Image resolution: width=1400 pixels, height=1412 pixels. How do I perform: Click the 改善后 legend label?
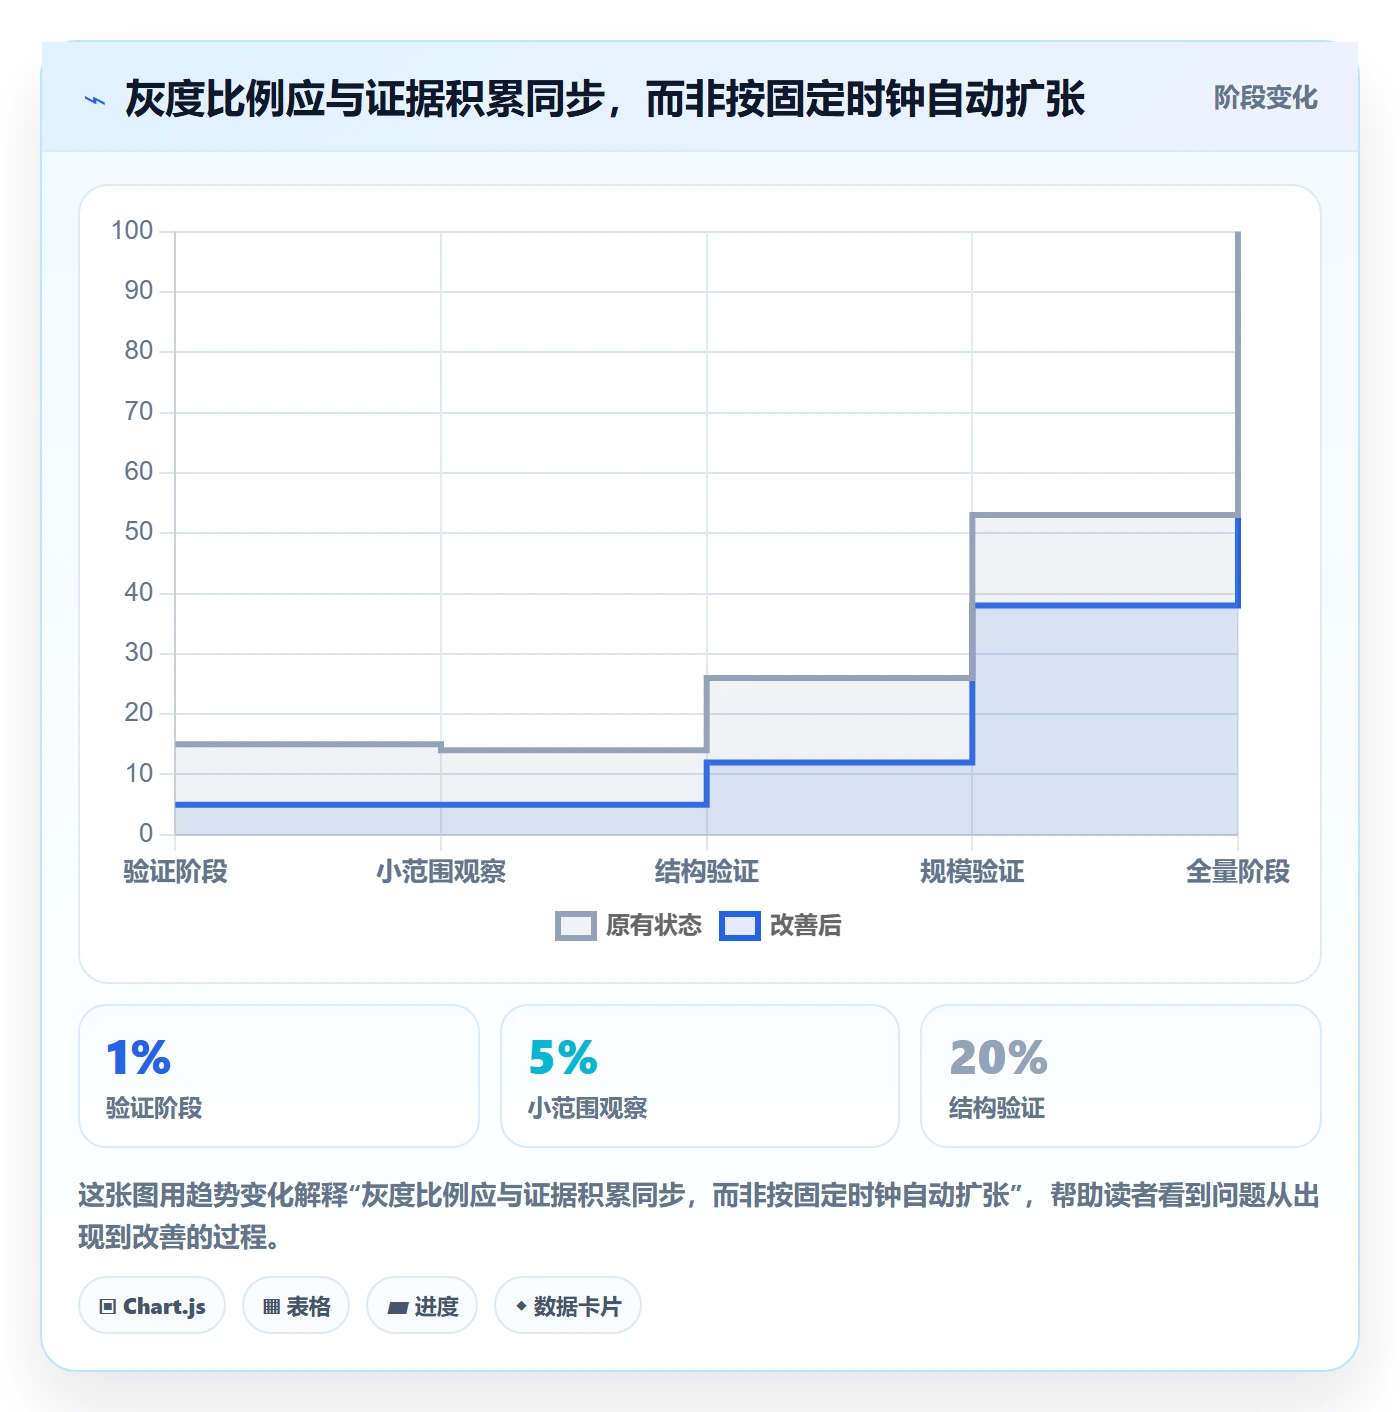click(806, 926)
